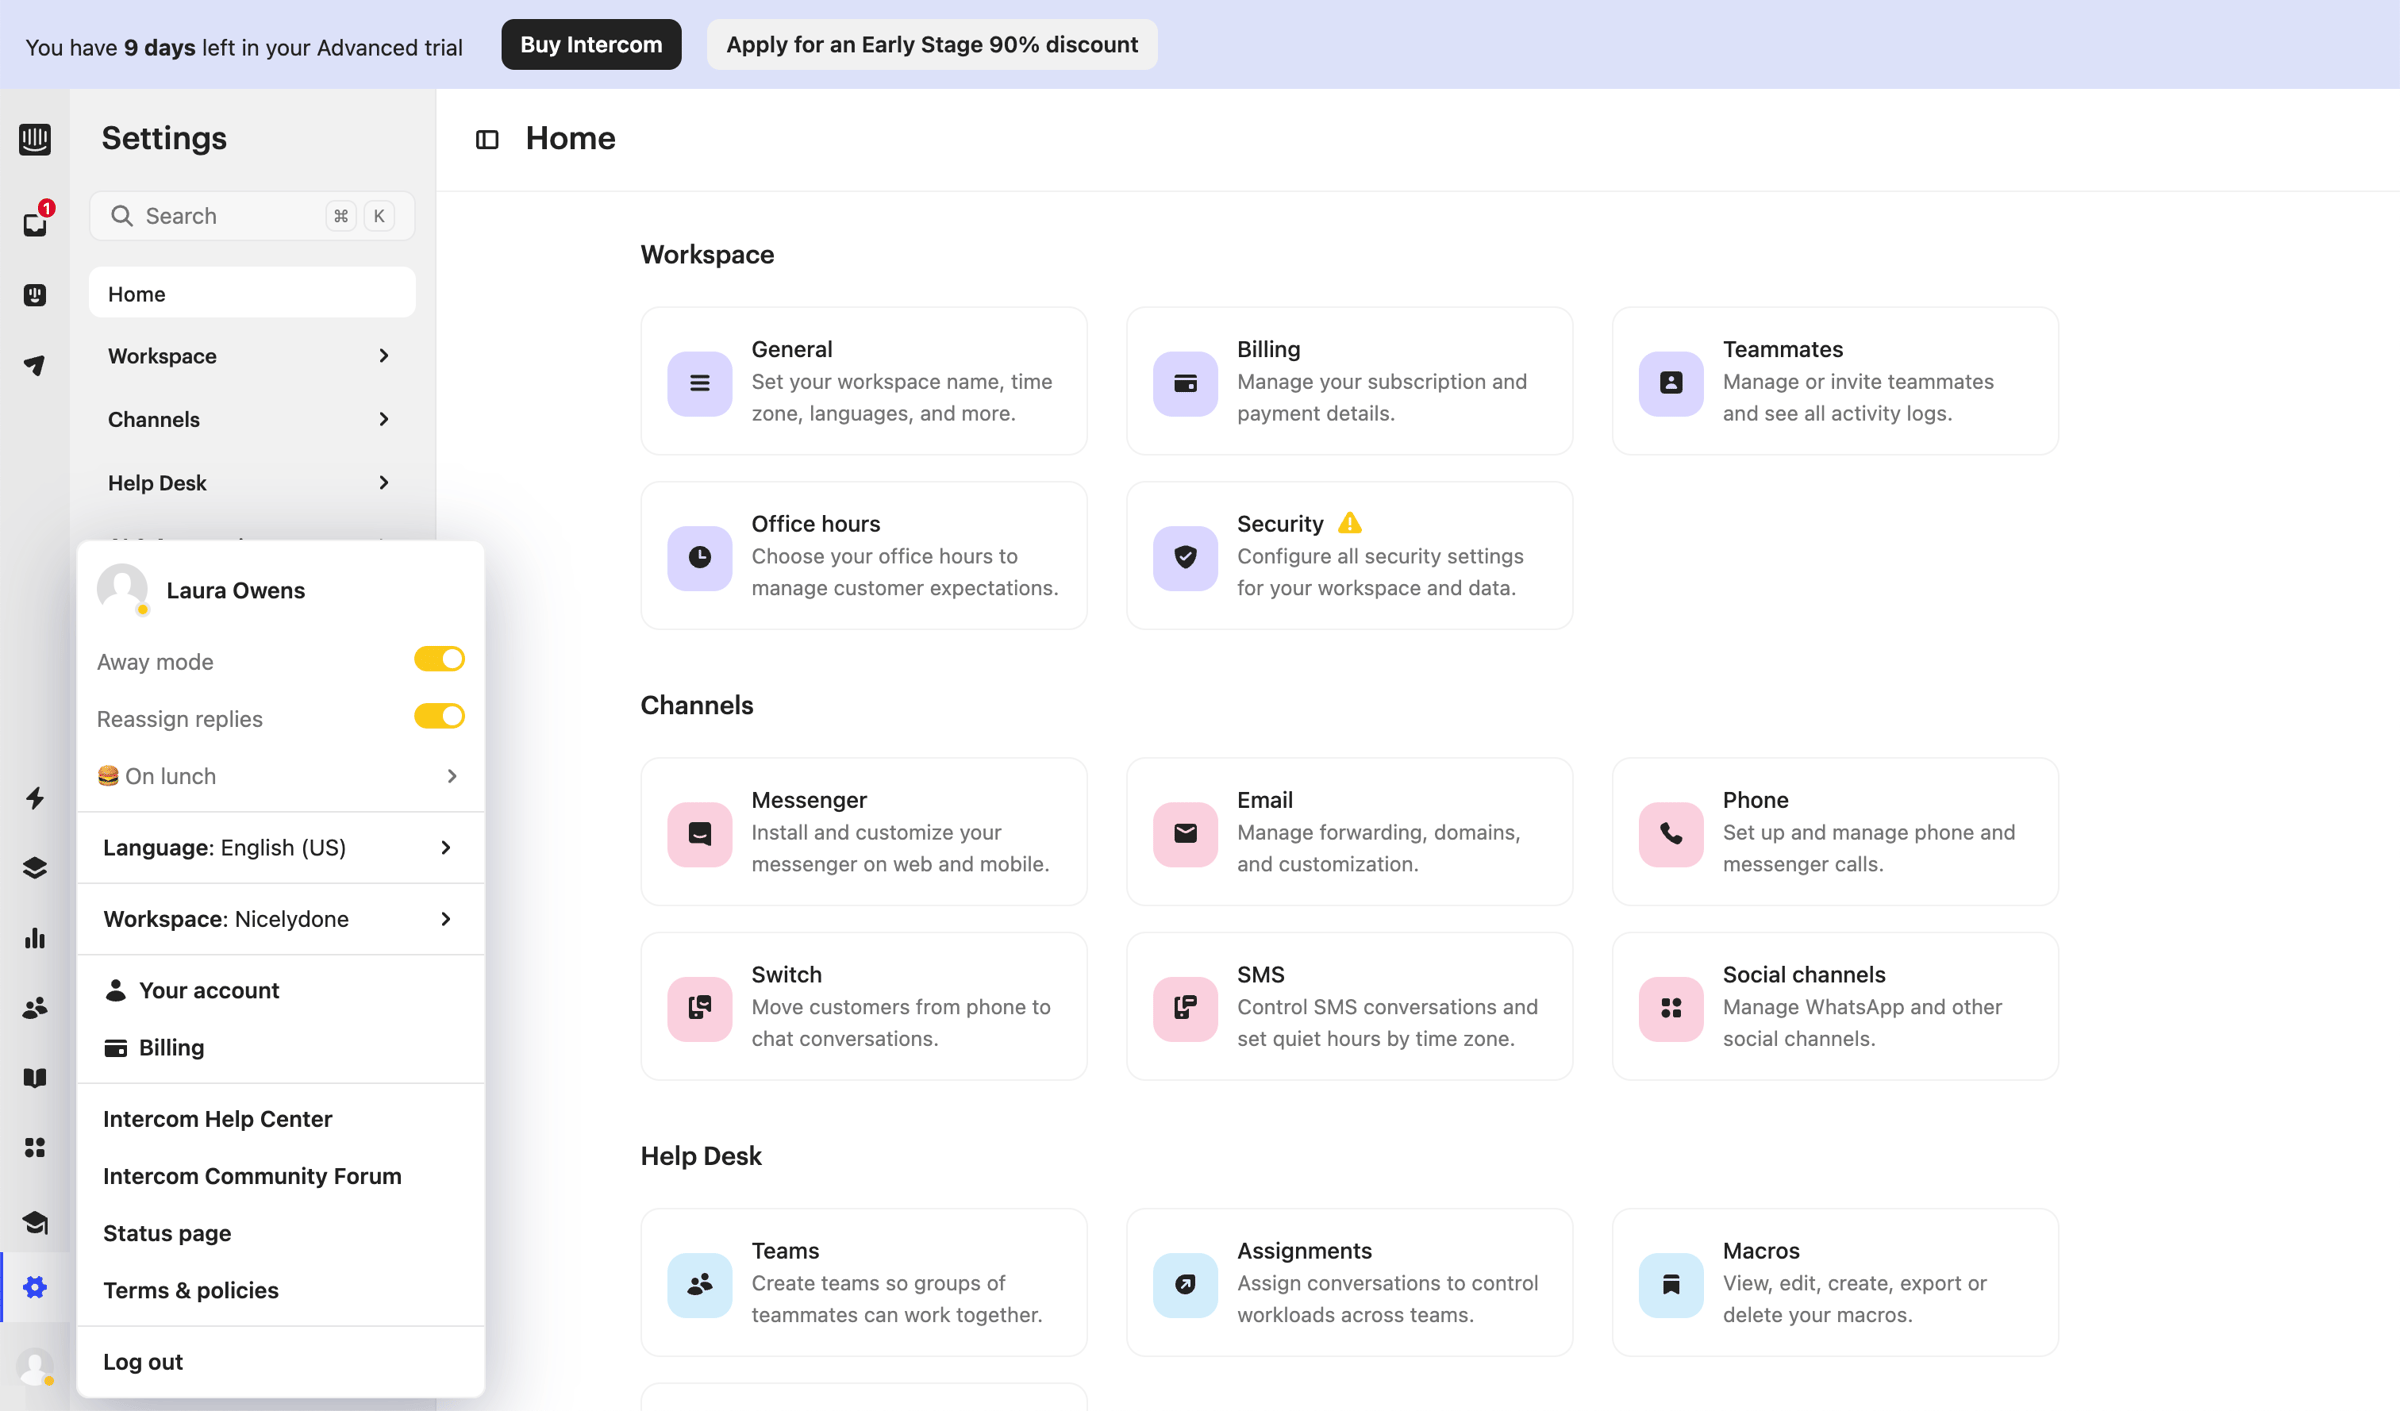Click the Billing card wallet icon

point(1185,383)
